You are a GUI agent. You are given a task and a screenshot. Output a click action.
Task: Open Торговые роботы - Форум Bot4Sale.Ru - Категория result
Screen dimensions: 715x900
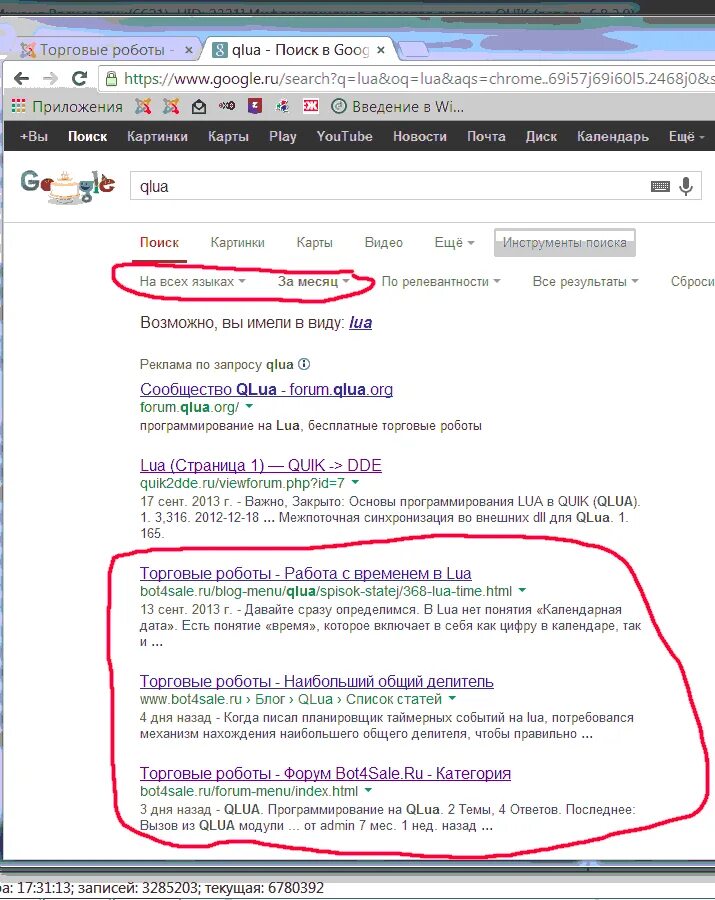325,773
